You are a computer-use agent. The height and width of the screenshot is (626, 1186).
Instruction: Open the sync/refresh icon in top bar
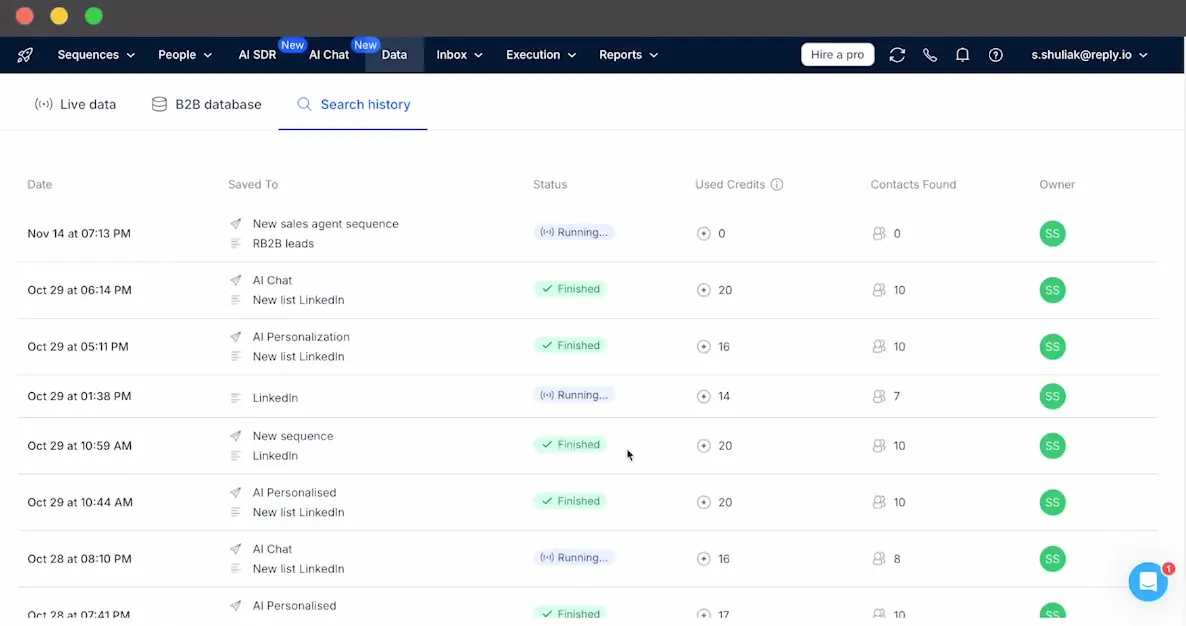pyautogui.click(x=897, y=55)
